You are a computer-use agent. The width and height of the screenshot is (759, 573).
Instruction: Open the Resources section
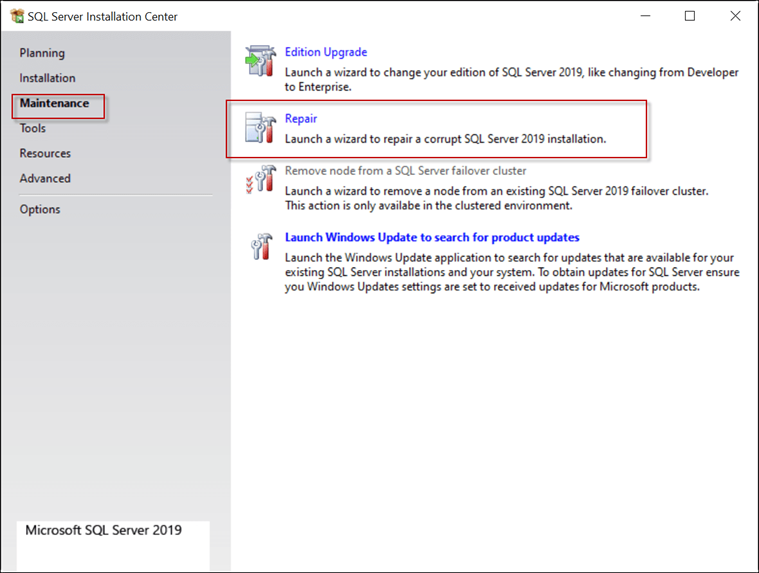(45, 153)
